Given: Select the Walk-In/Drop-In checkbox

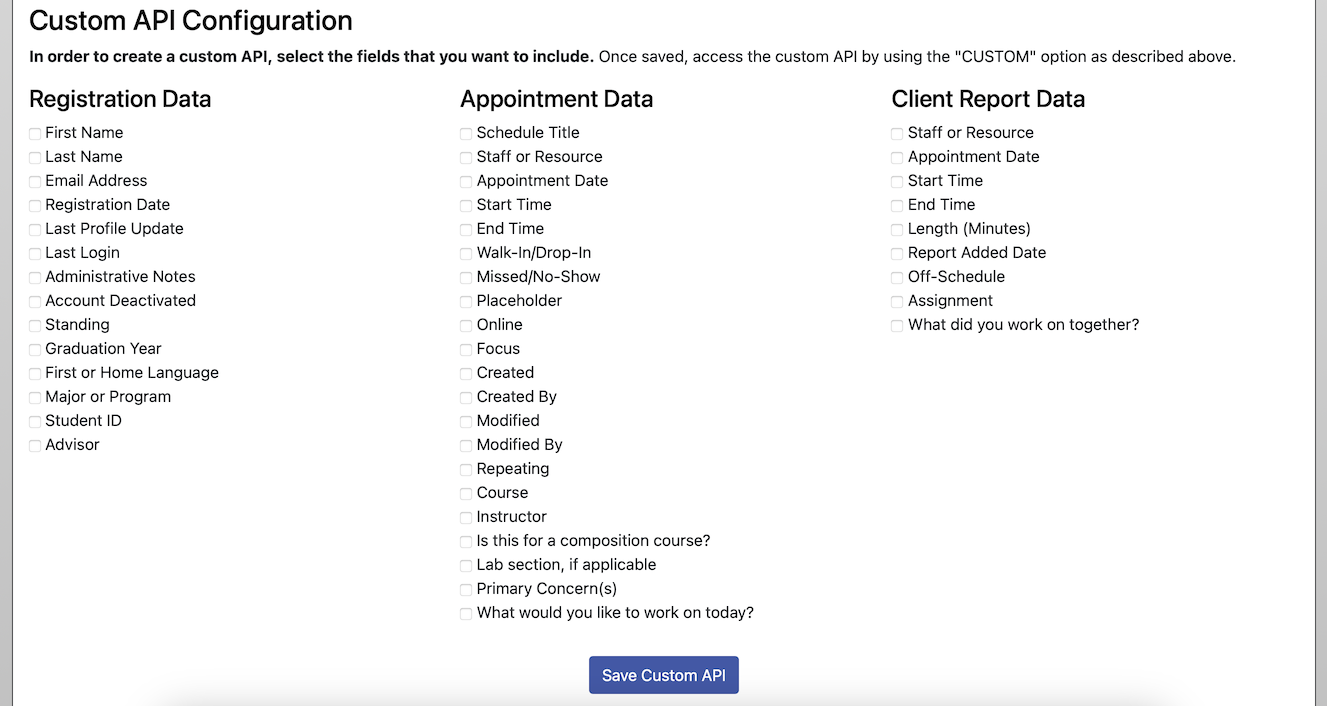Looking at the screenshot, I should click(x=466, y=253).
